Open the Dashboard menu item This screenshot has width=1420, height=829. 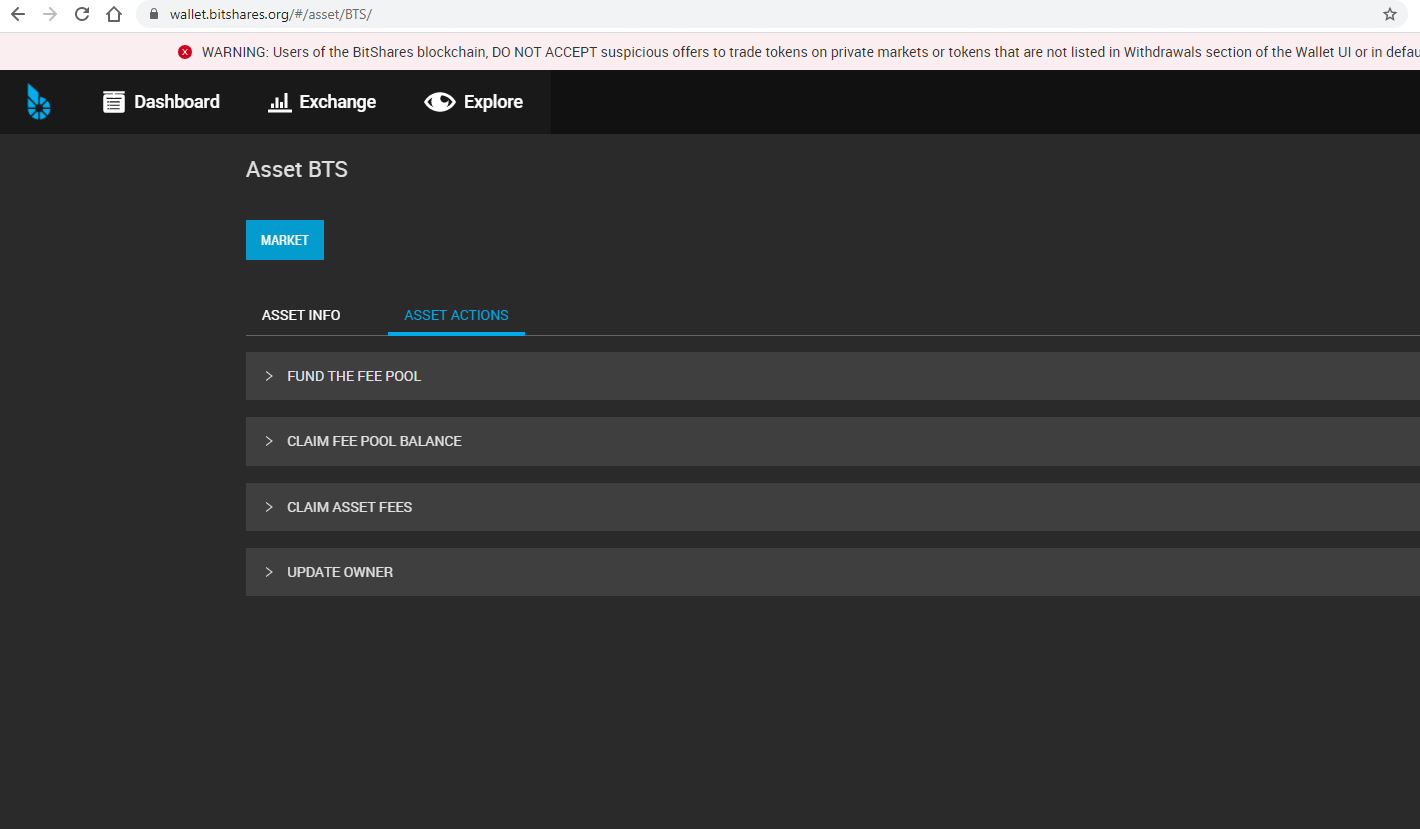click(x=161, y=102)
